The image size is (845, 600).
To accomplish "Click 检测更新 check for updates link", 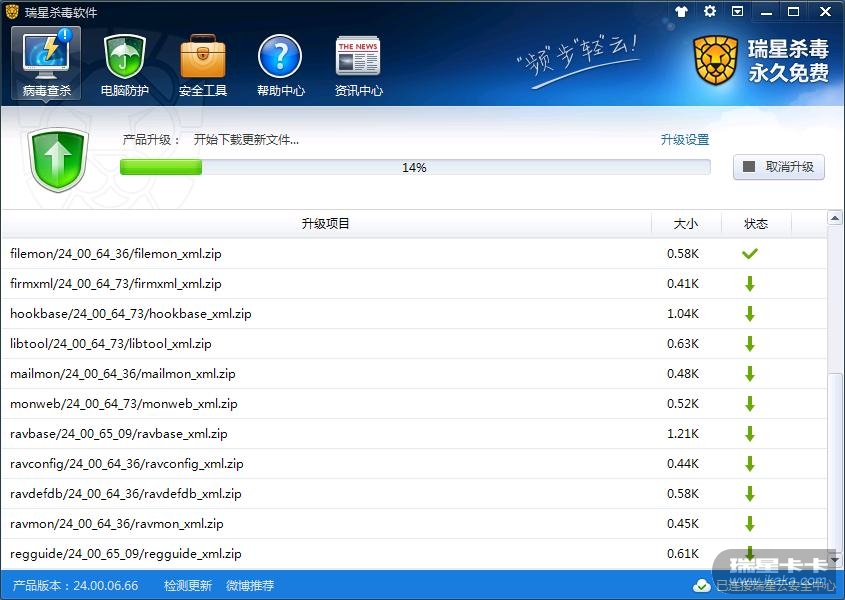I will [x=188, y=585].
